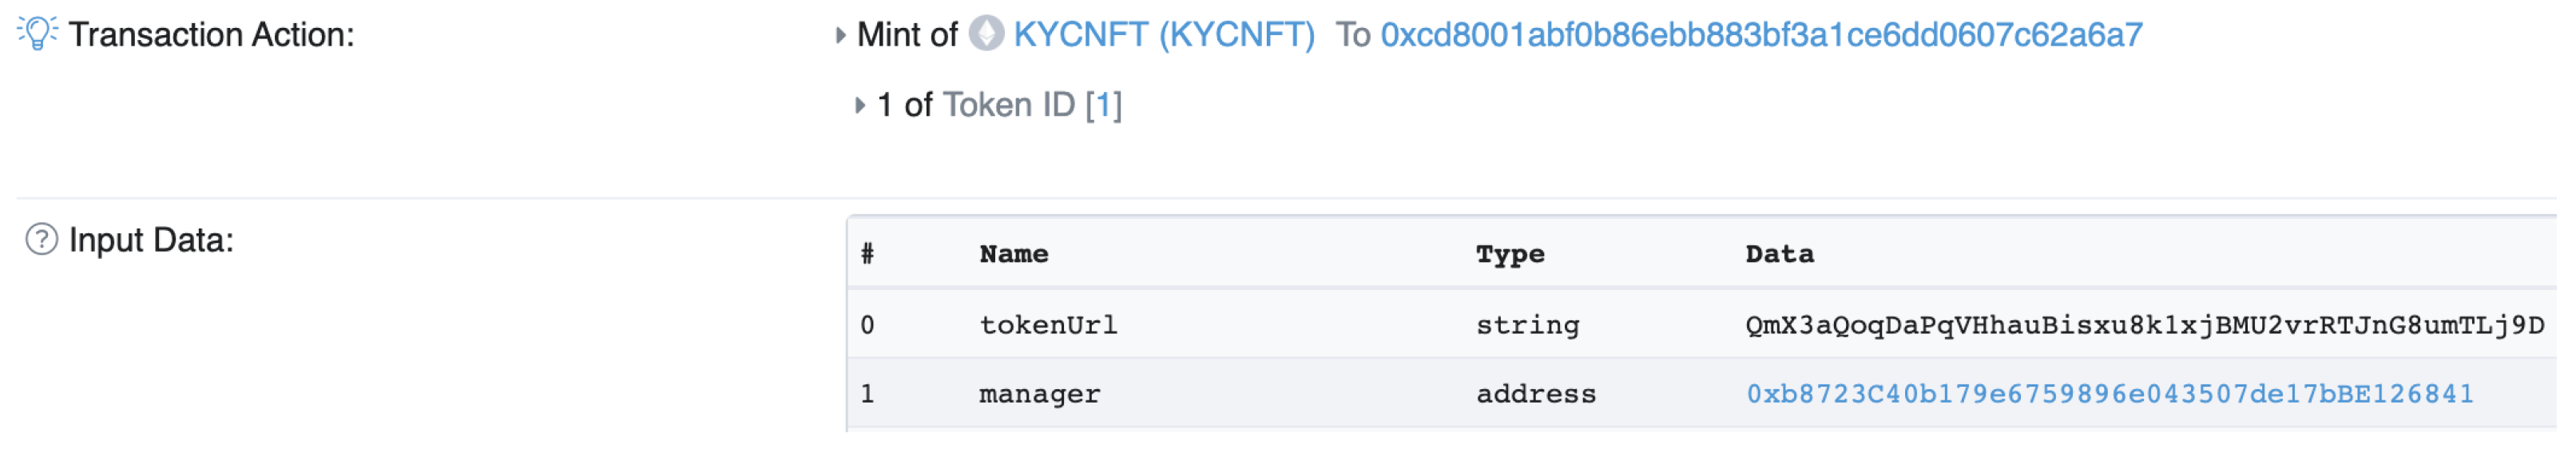Screen dimensions: 2576x453
Task: Click the "Type" column header
Action: coord(1509,254)
